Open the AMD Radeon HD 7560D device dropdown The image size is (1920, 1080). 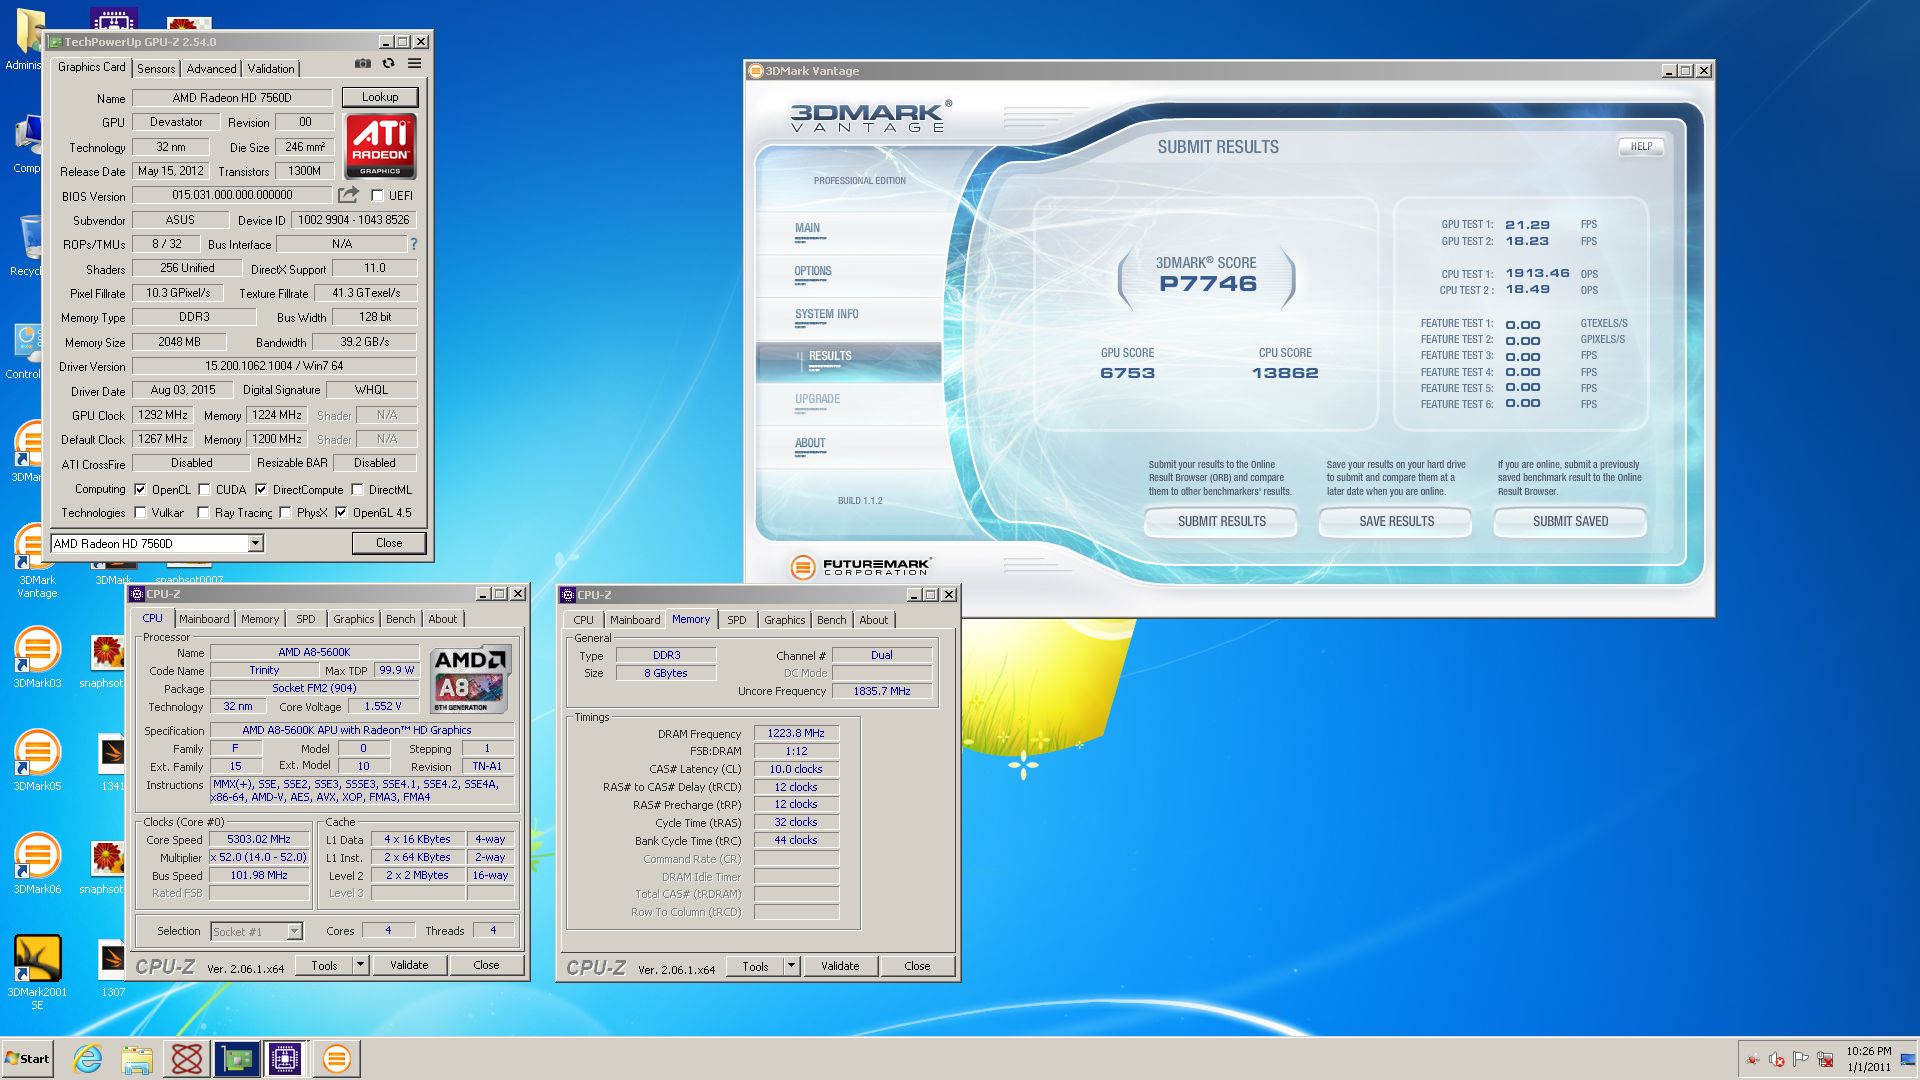click(256, 543)
